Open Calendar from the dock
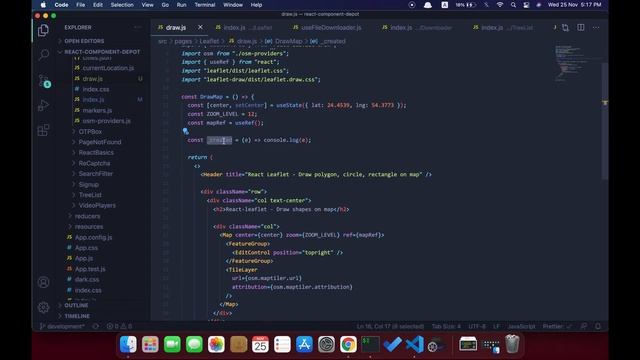The height and width of the screenshot is (360, 640). click(260, 344)
